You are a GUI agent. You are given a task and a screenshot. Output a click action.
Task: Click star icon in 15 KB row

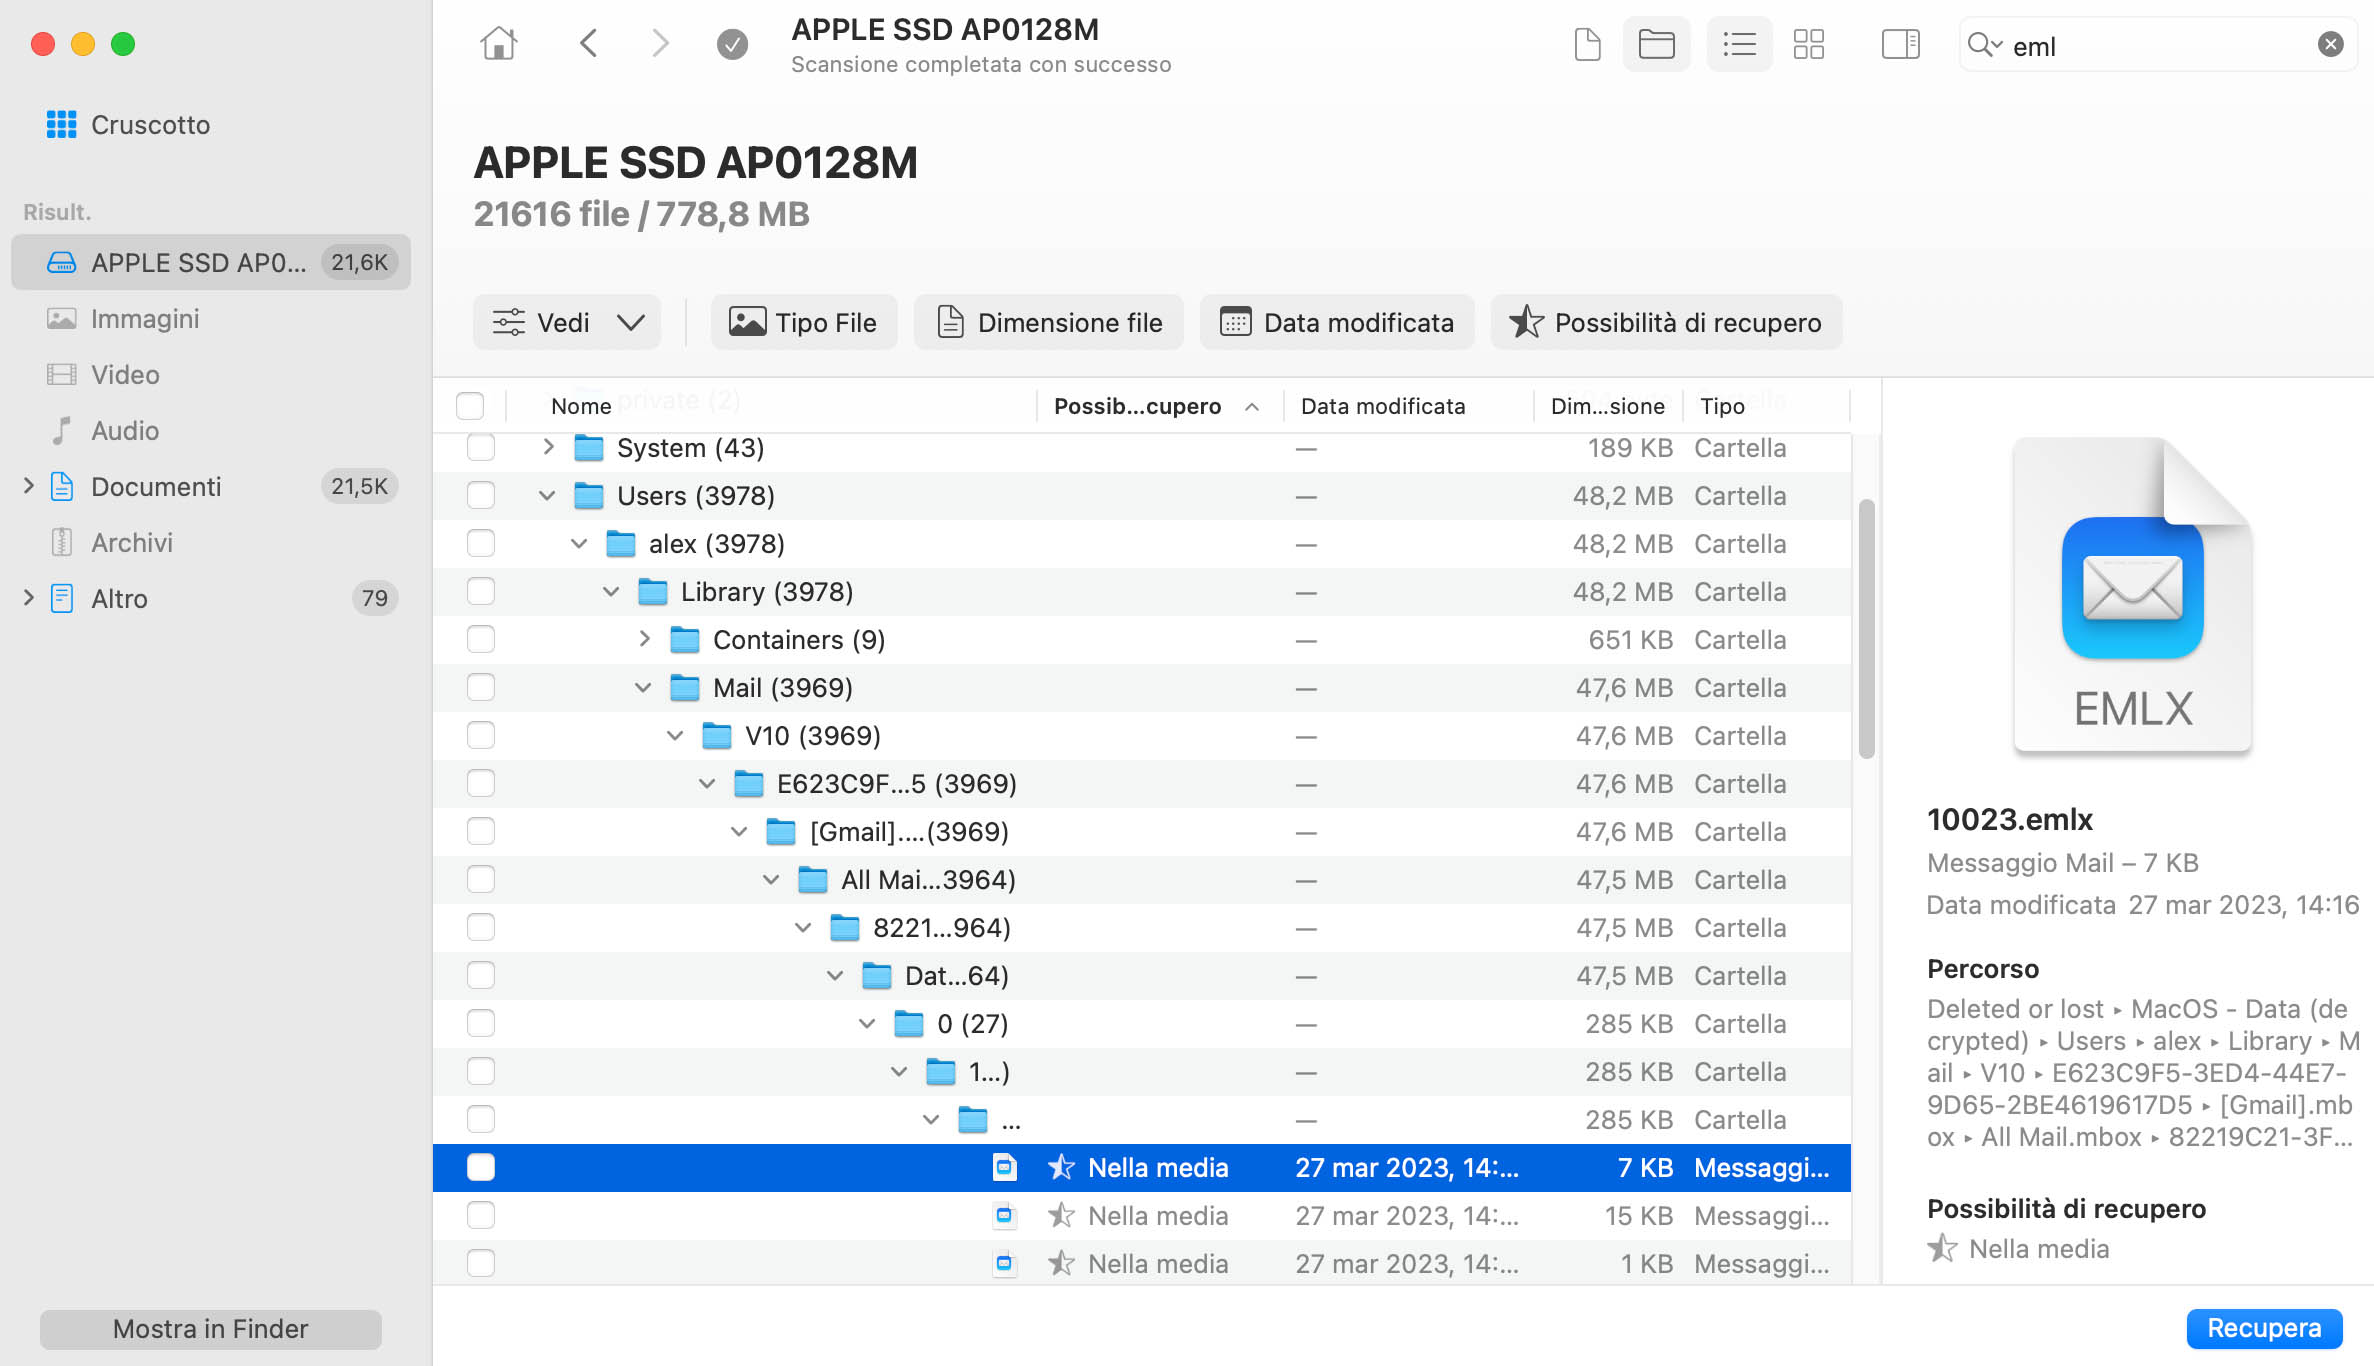click(x=1061, y=1216)
